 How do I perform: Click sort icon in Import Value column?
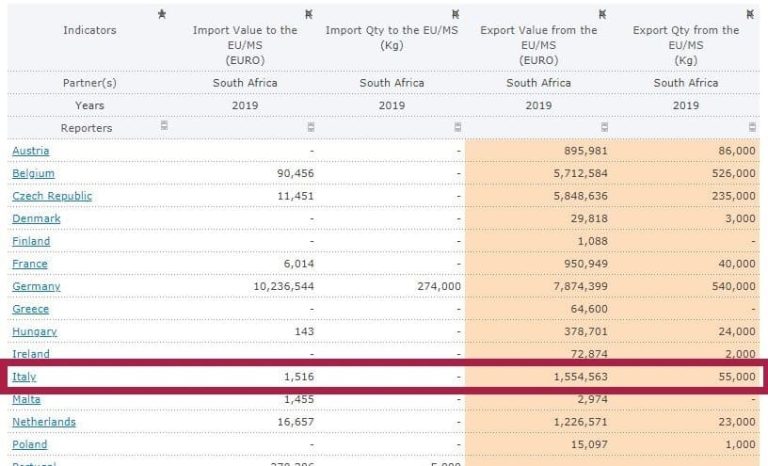pos(311,127)
